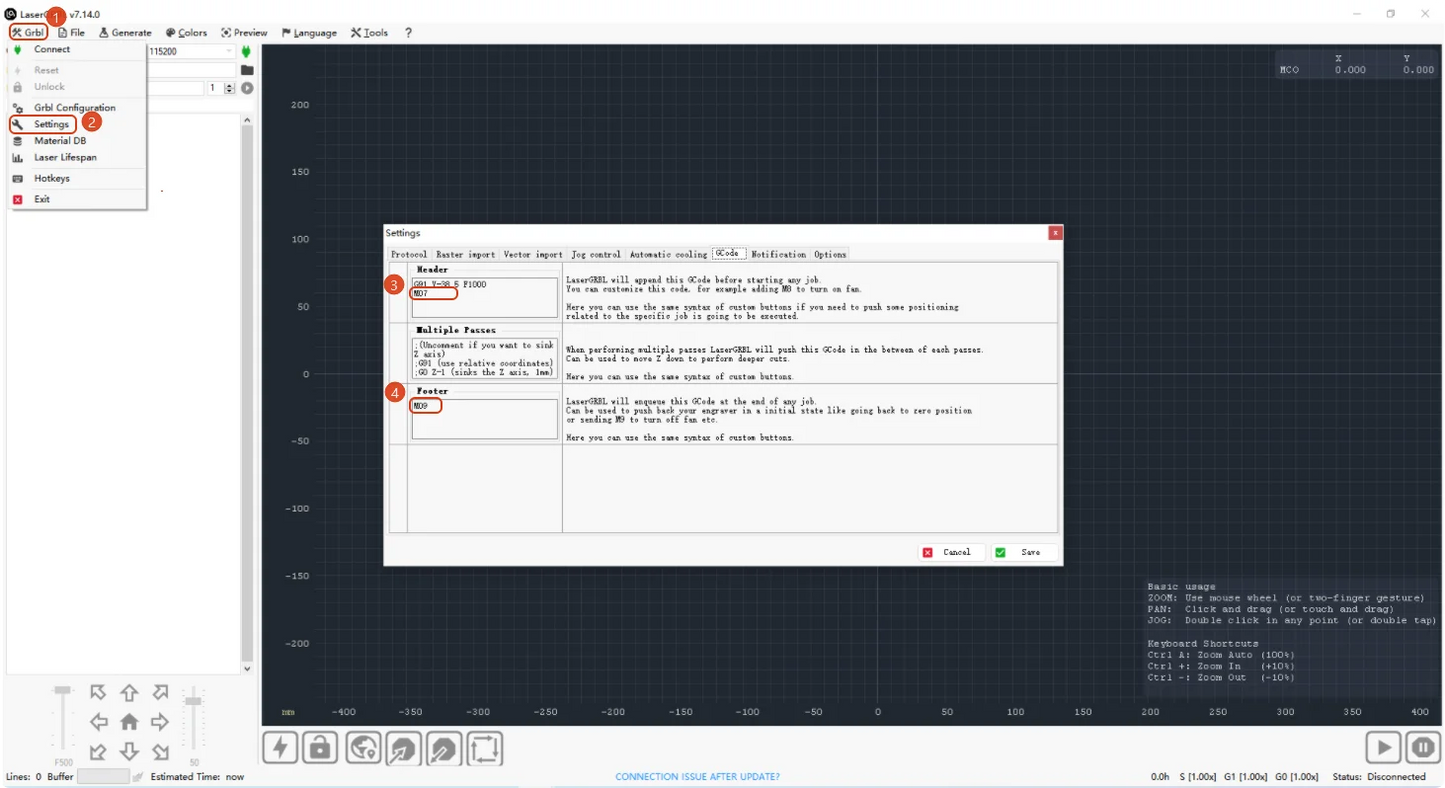Switch to the Vector import tab

533,254
